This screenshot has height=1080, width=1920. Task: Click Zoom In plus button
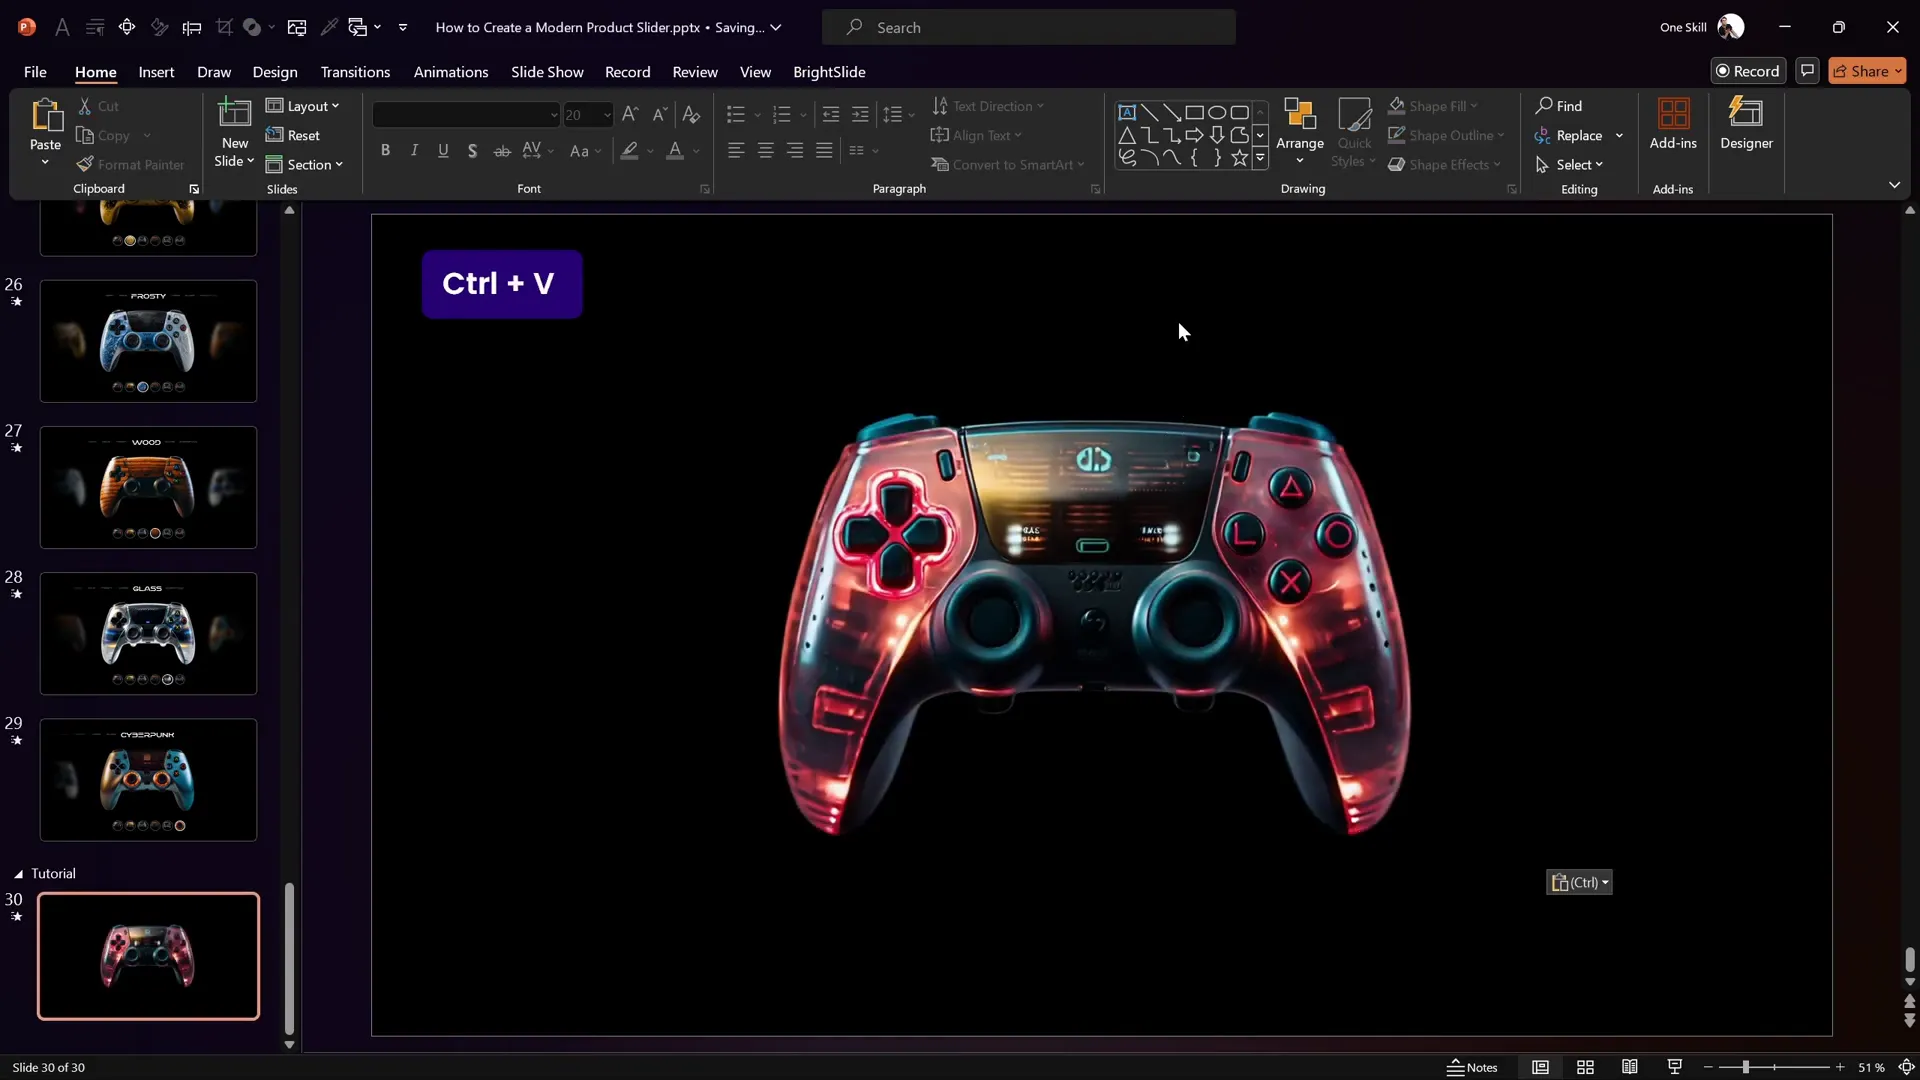pos(1840,1067)
